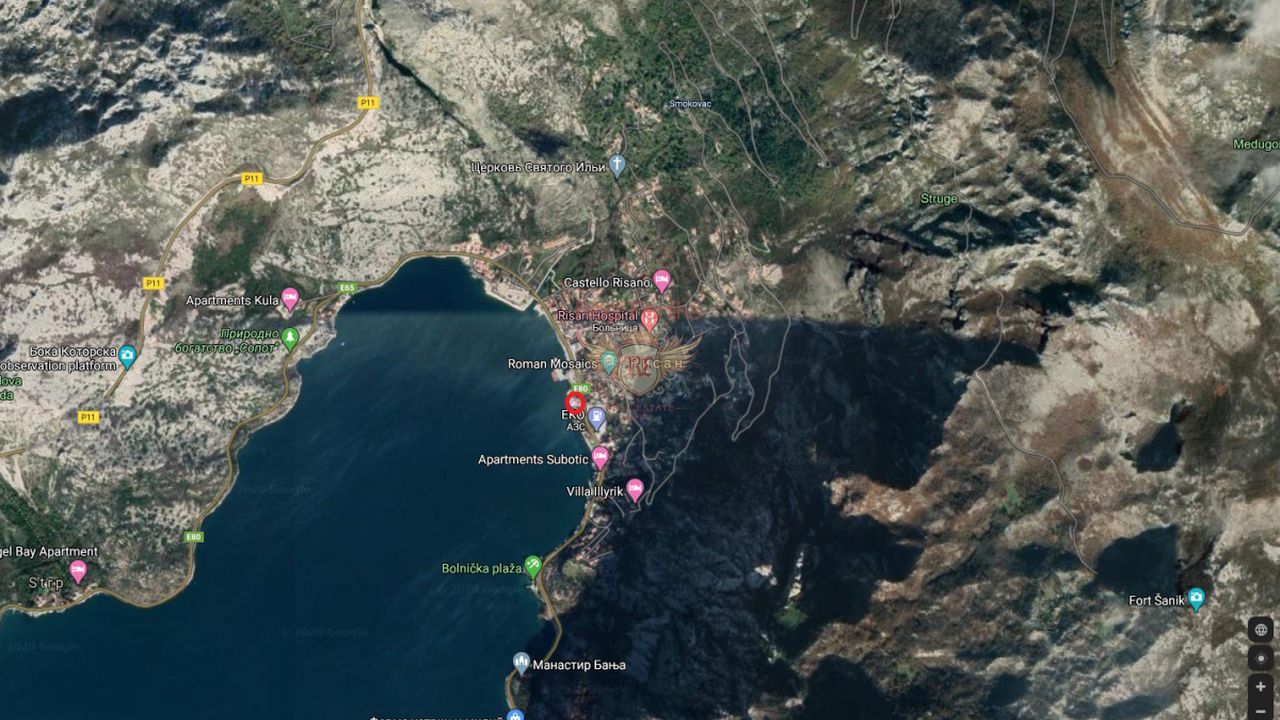
Task: Open Бока Которска observation platform pin
Action: [127, 356]
